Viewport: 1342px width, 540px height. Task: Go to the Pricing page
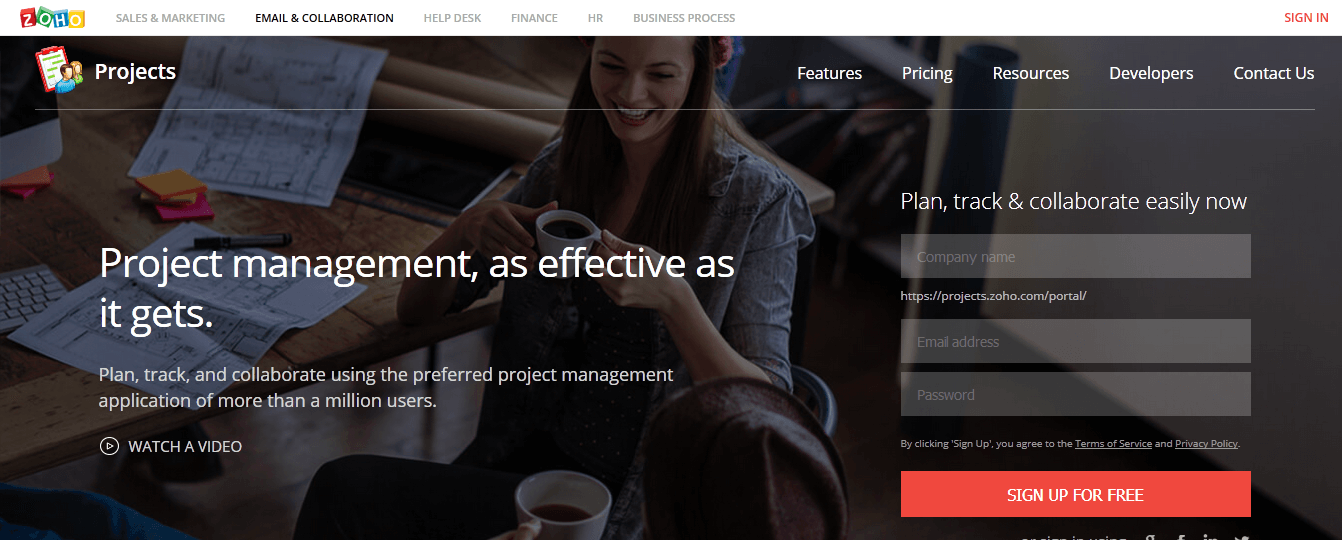click(x=927, y=73)
